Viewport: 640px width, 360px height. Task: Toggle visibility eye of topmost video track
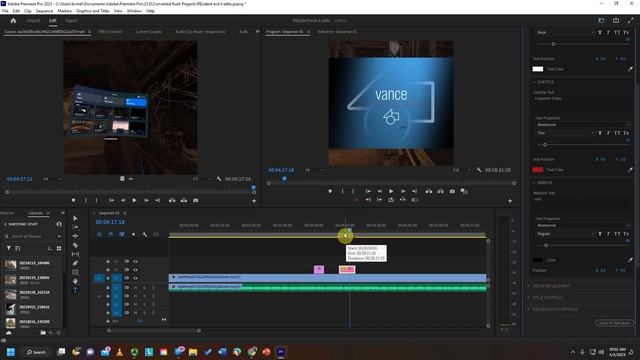[x=135, y=261]
